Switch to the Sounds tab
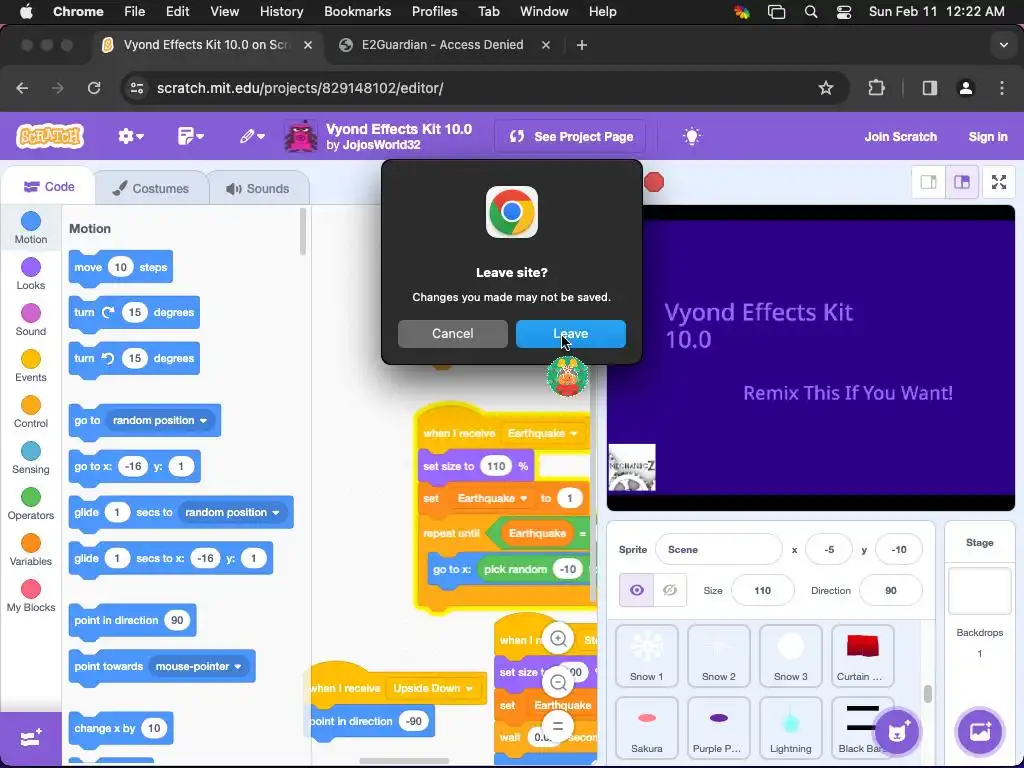The image size is (1024, 768). pyautogui.click(x=258, y=189)
